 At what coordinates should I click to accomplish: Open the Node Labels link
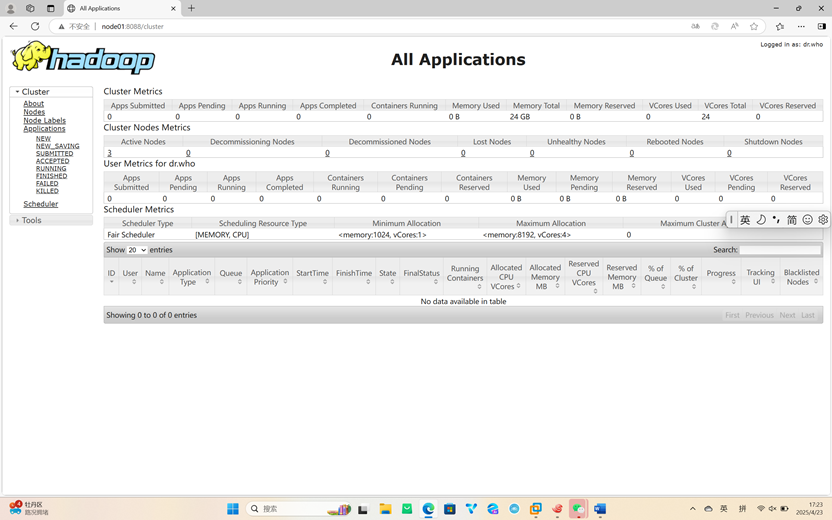pos(45,120)
